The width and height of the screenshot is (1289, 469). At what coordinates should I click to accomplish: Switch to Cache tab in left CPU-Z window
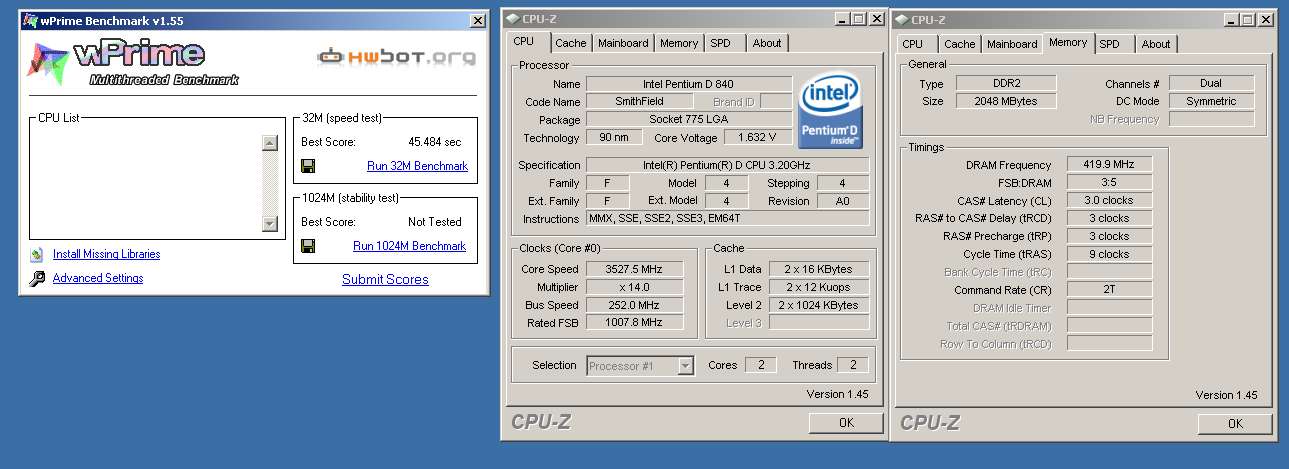pyautogui.click(x=571, y=43)
